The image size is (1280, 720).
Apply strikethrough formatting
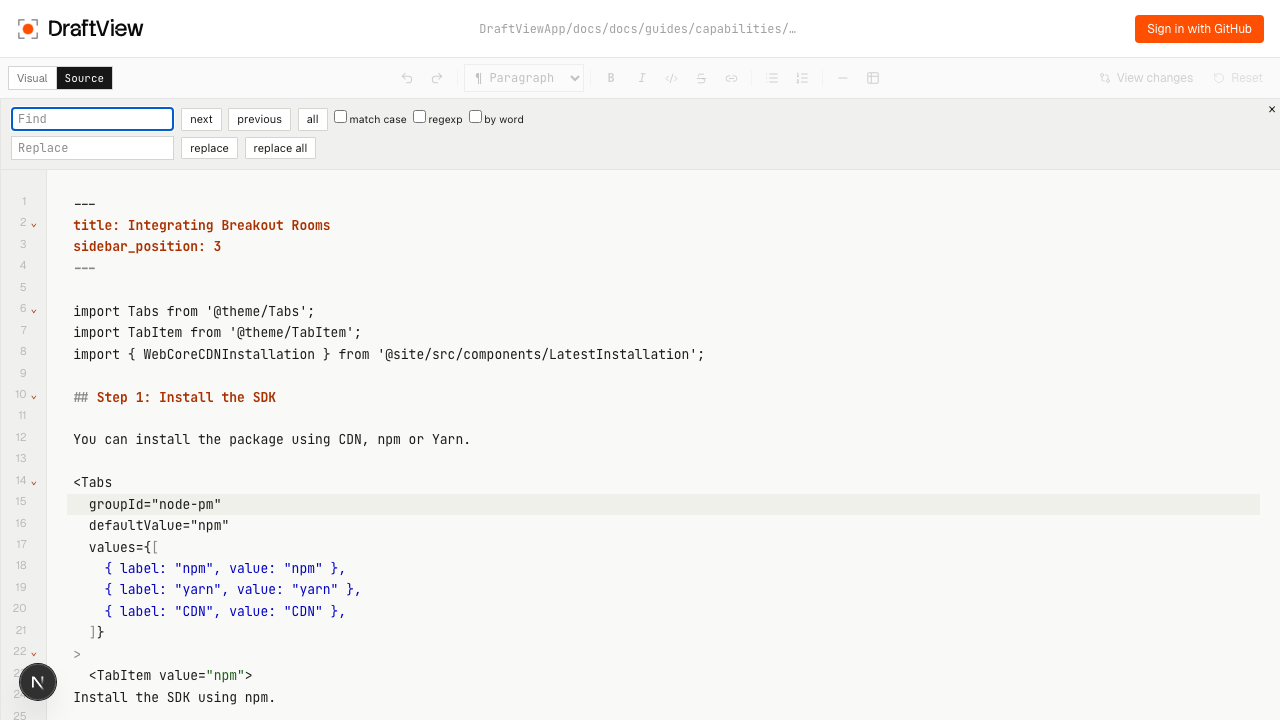coord(701,78)
